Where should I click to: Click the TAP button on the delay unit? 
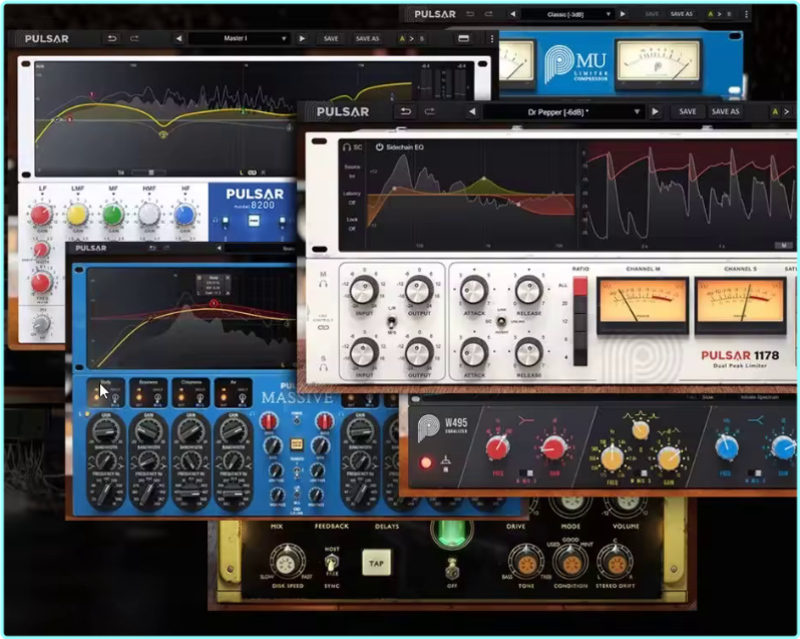pos(376,563)
